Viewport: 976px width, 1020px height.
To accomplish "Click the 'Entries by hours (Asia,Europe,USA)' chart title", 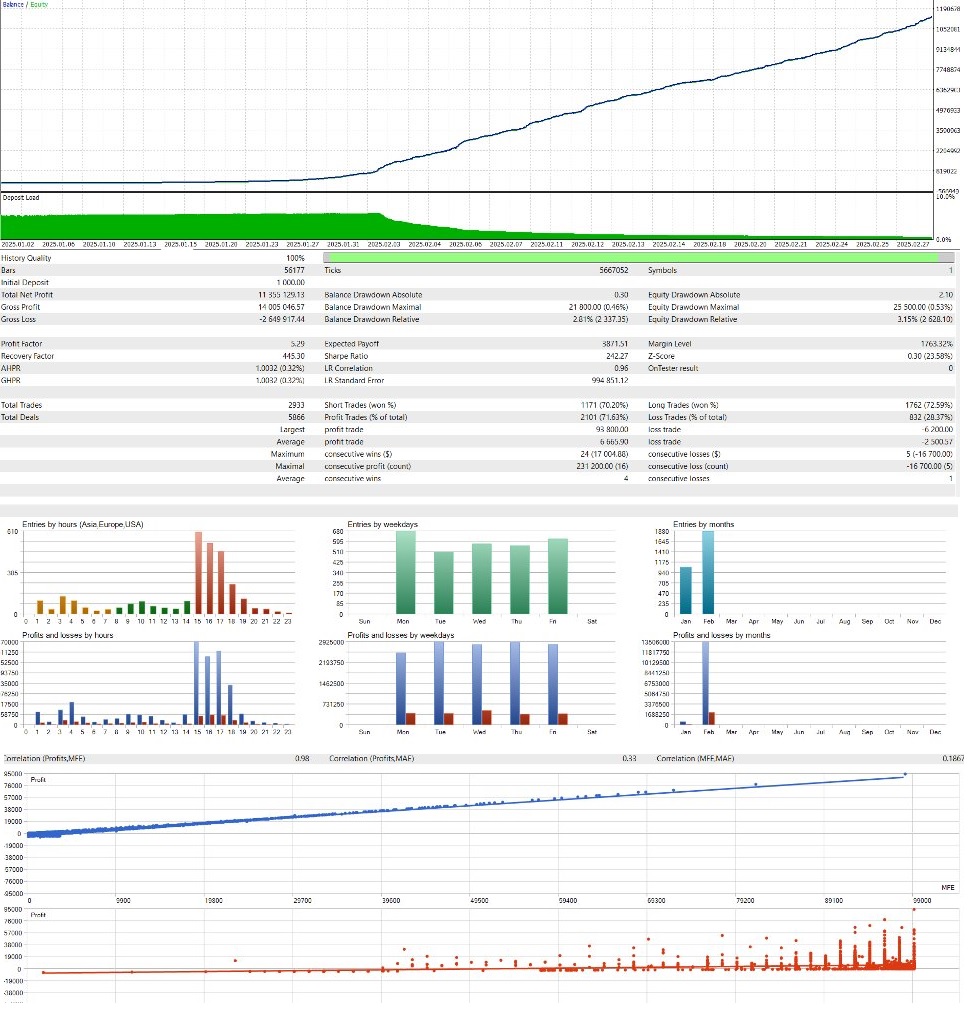I will point(83,531).
